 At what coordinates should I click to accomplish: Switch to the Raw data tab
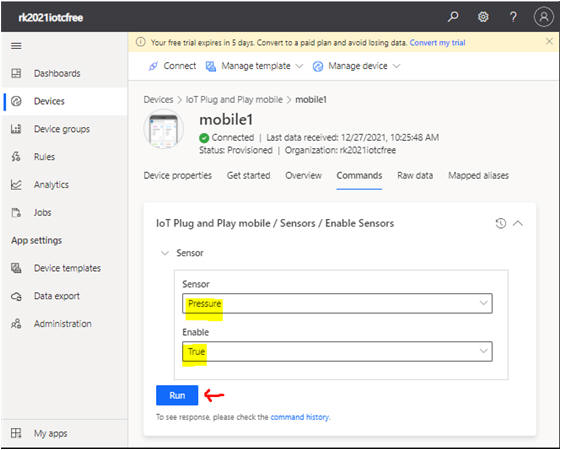(415, 176)
